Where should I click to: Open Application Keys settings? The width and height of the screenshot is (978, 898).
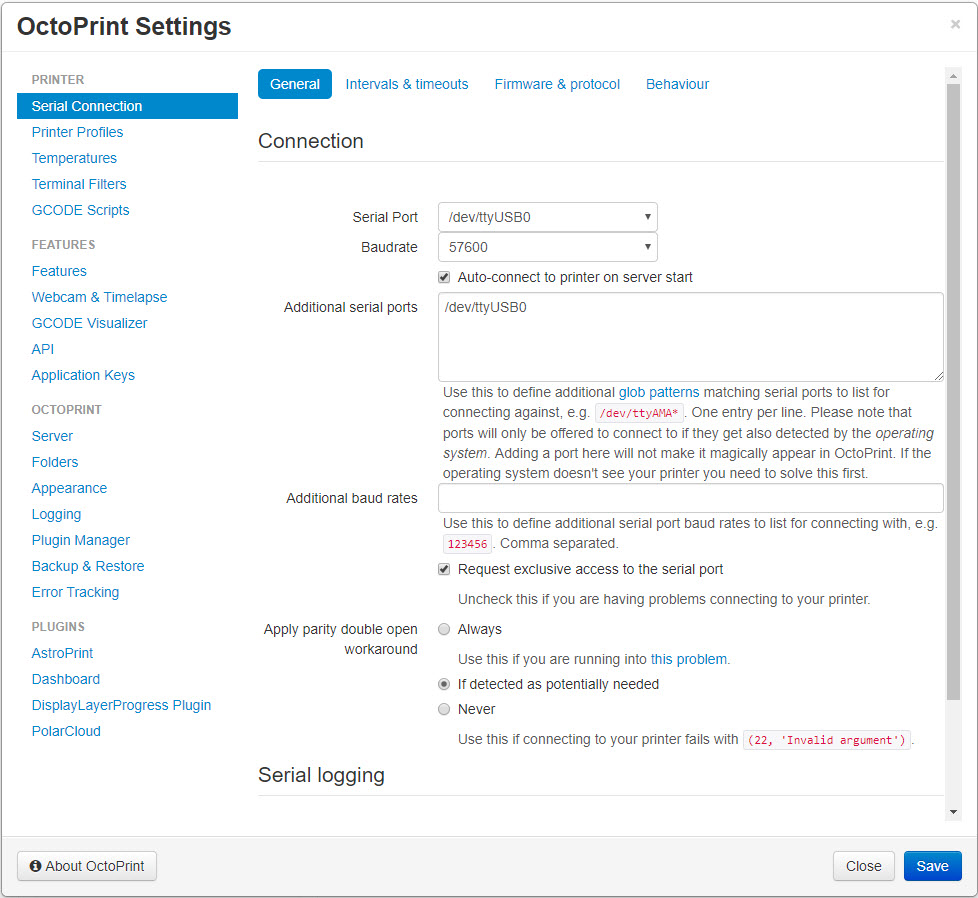83,375
